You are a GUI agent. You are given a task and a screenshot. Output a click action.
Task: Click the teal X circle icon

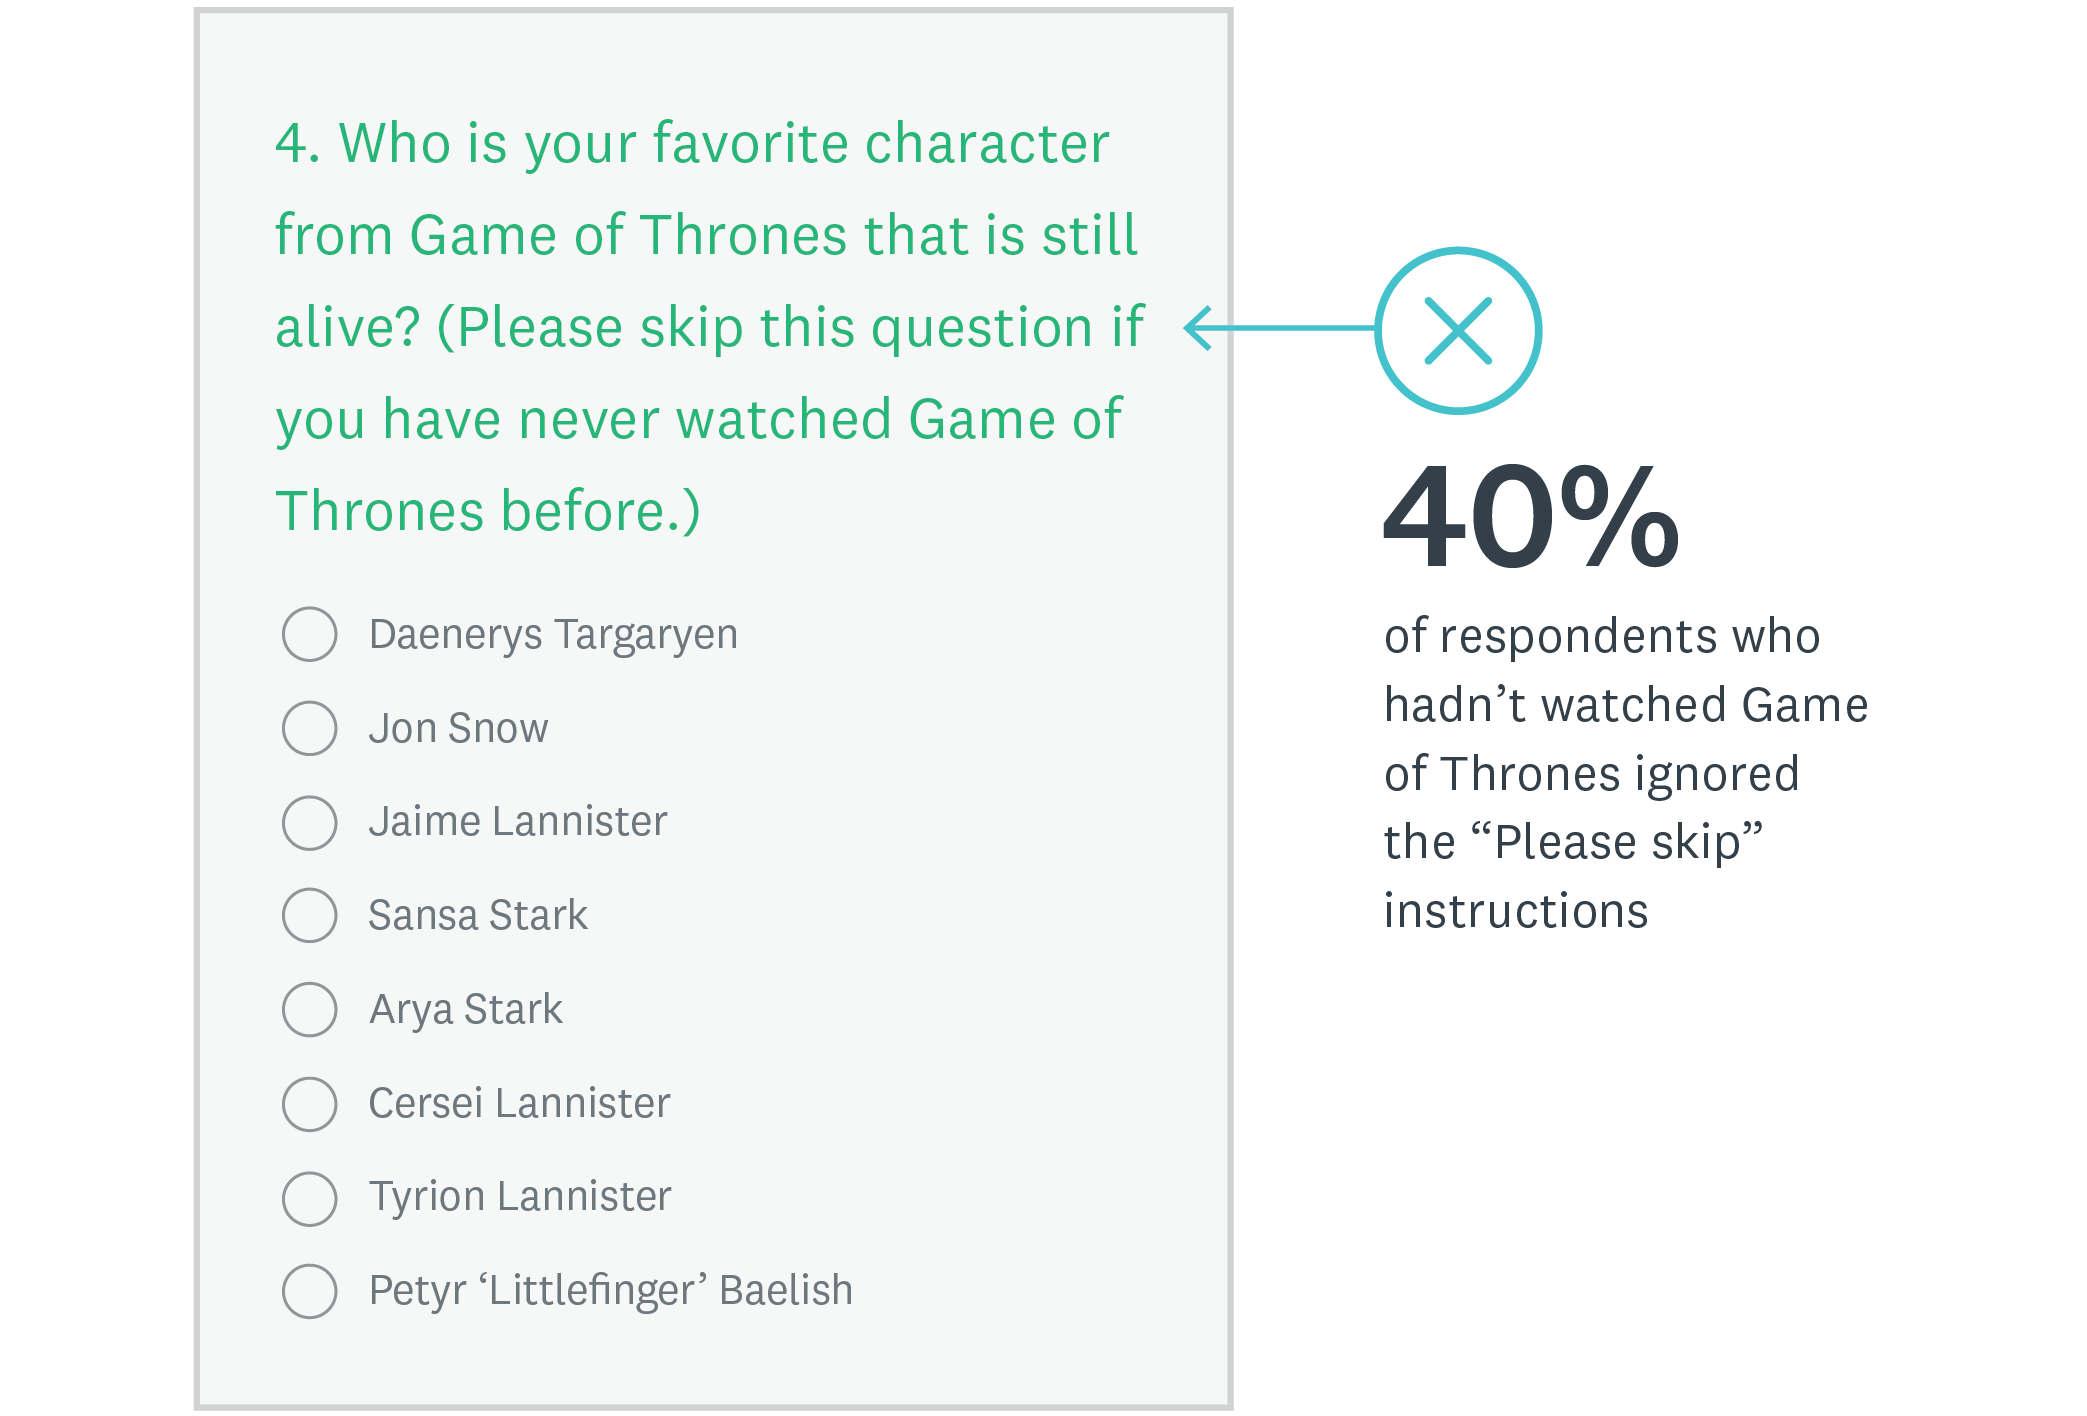[1458, 330]
